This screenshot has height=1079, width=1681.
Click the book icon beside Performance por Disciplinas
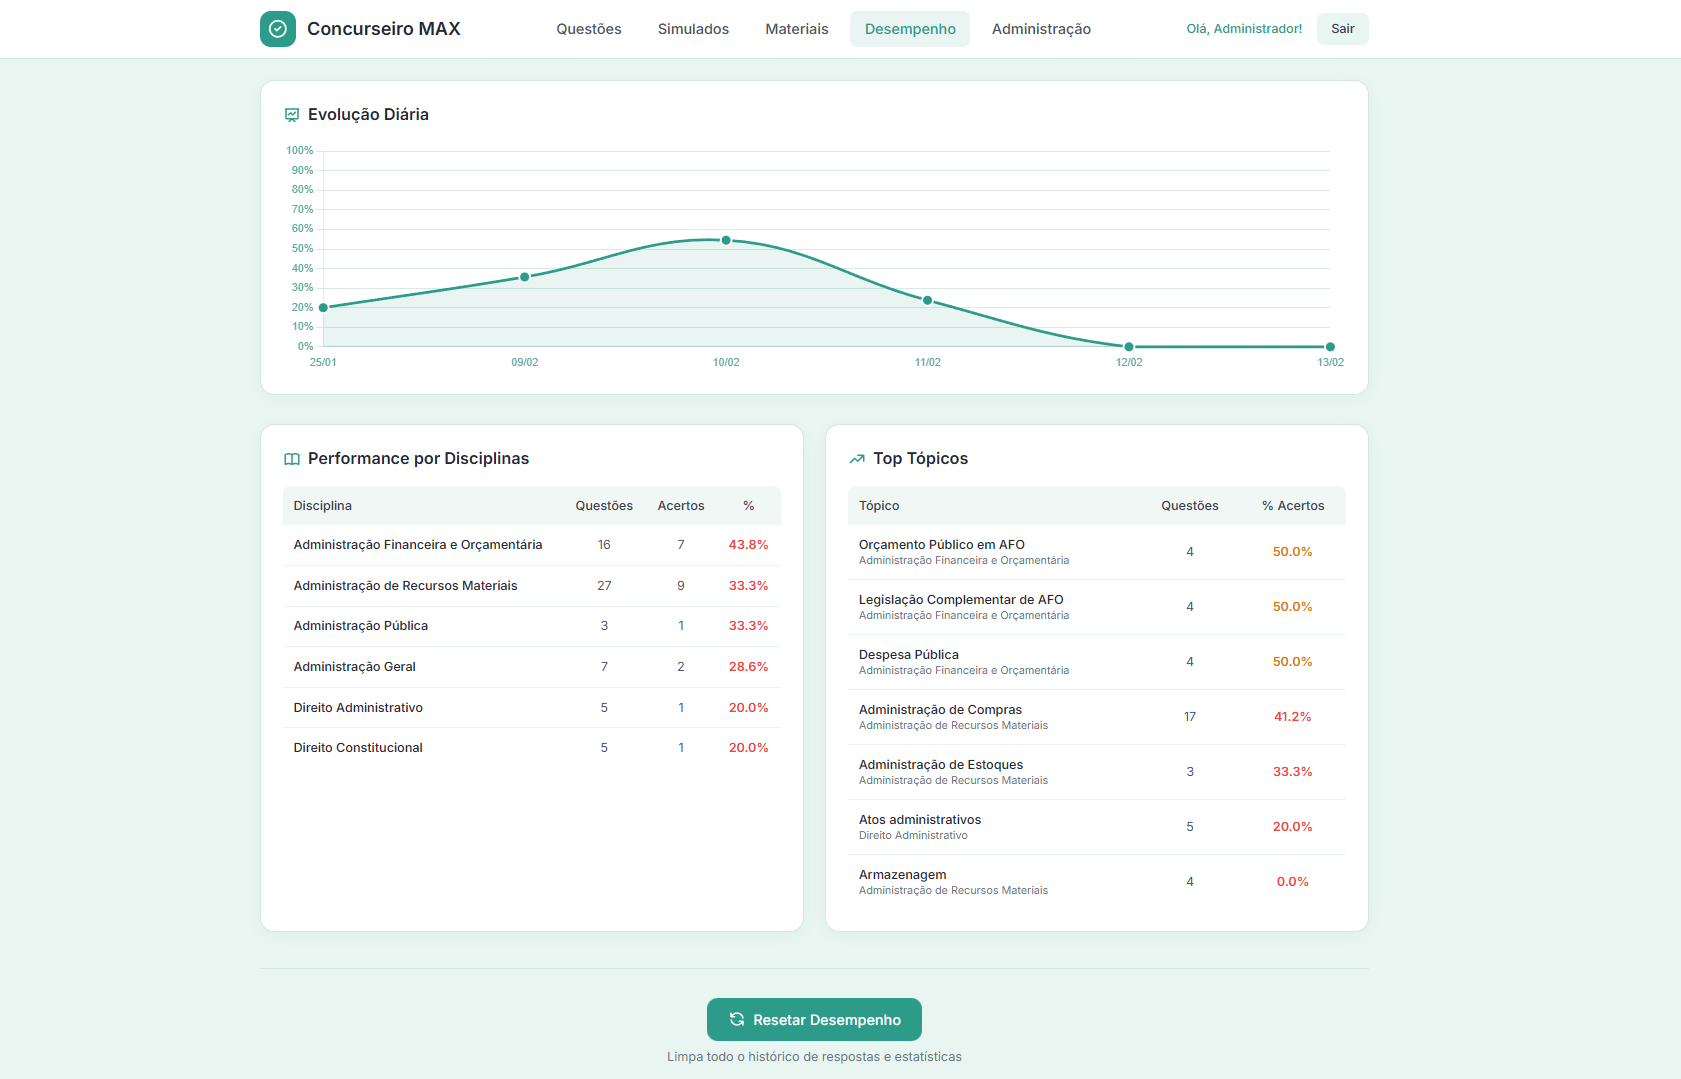tap(292, 459)
